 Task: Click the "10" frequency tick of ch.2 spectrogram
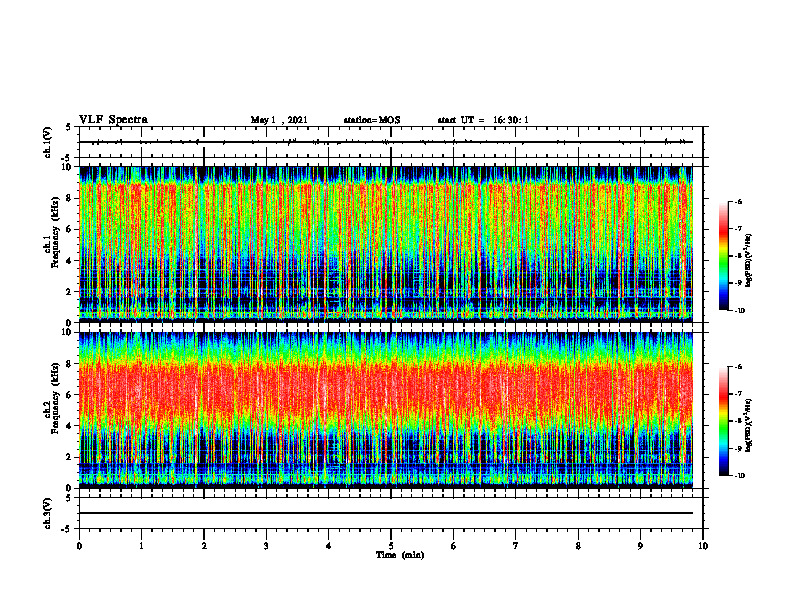67,332
